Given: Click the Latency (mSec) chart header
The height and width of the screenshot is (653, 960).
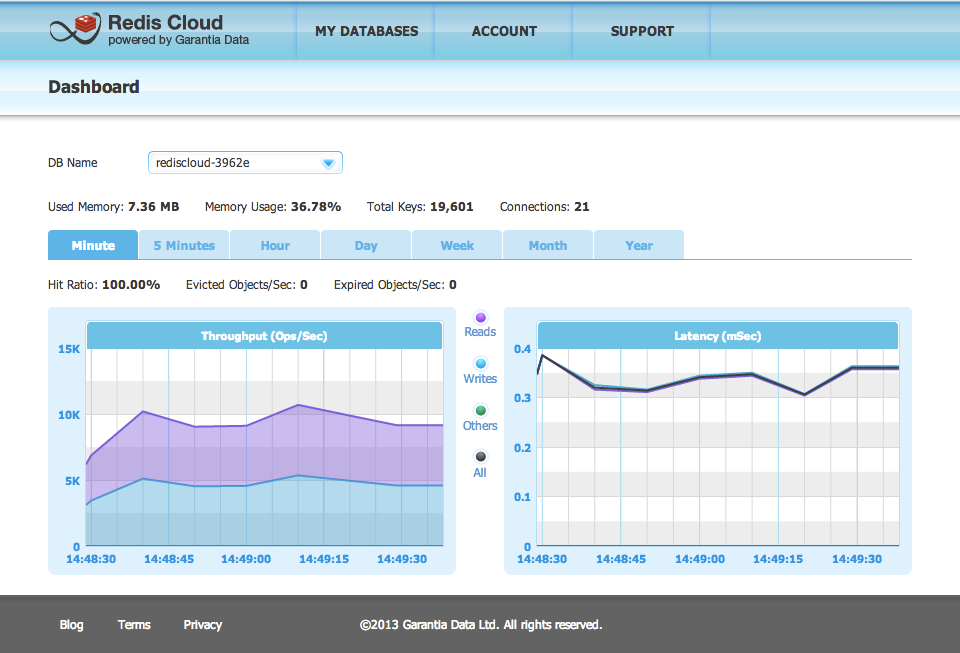Looking at the screenshot, I should click(x=718, y=336).
